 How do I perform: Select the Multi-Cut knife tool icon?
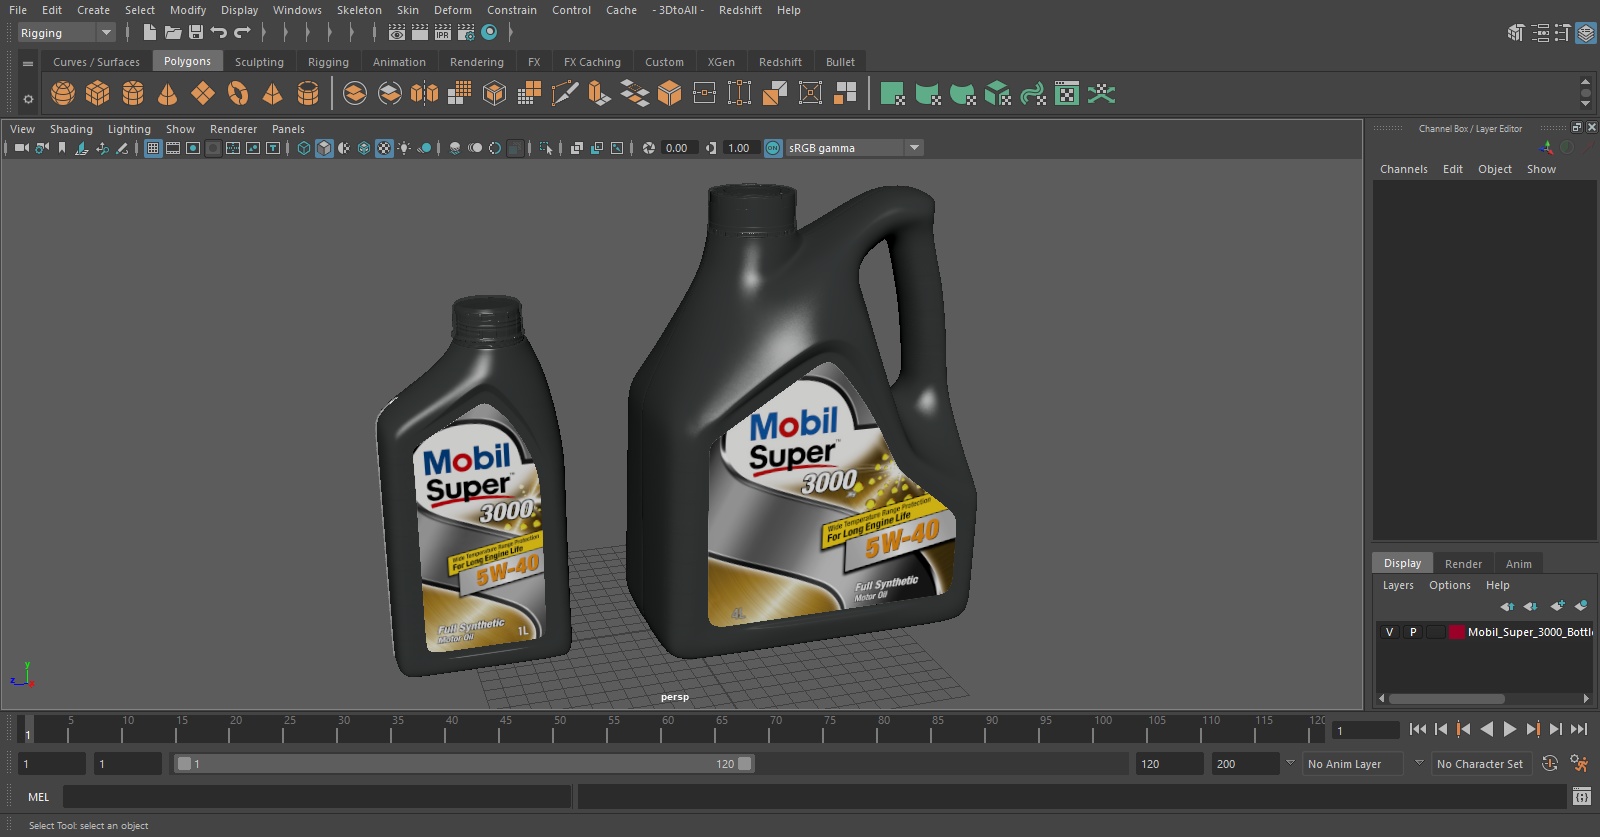(x=564, y=94)
